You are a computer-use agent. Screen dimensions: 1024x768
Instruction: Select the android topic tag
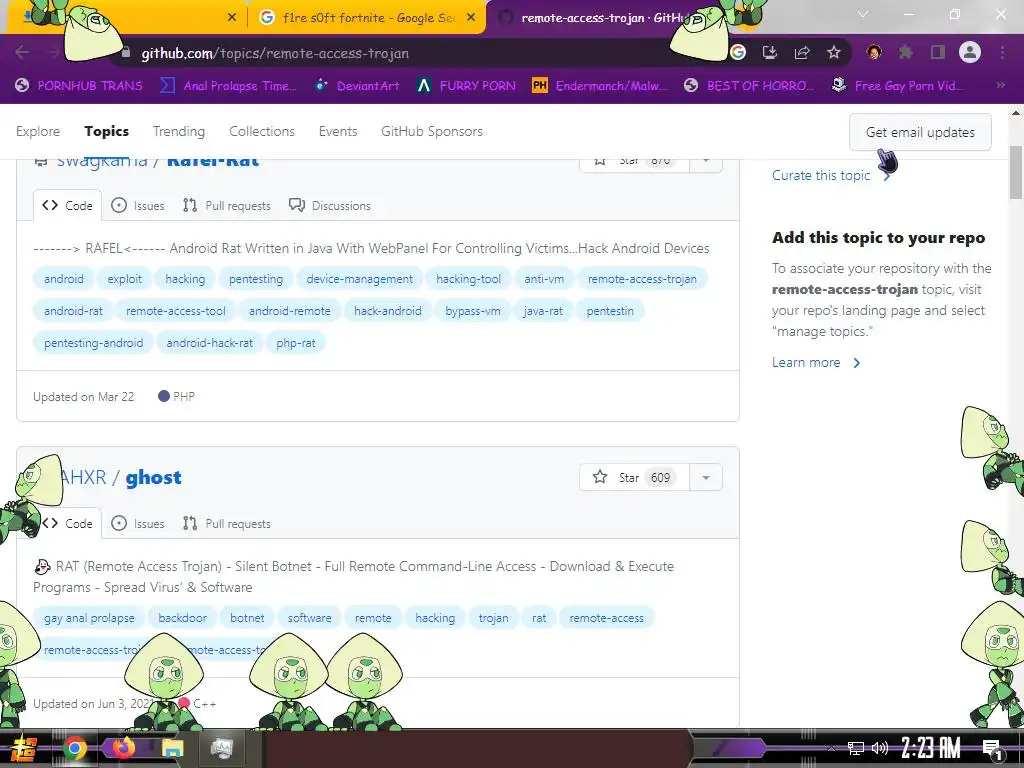[x=64, y=279]
